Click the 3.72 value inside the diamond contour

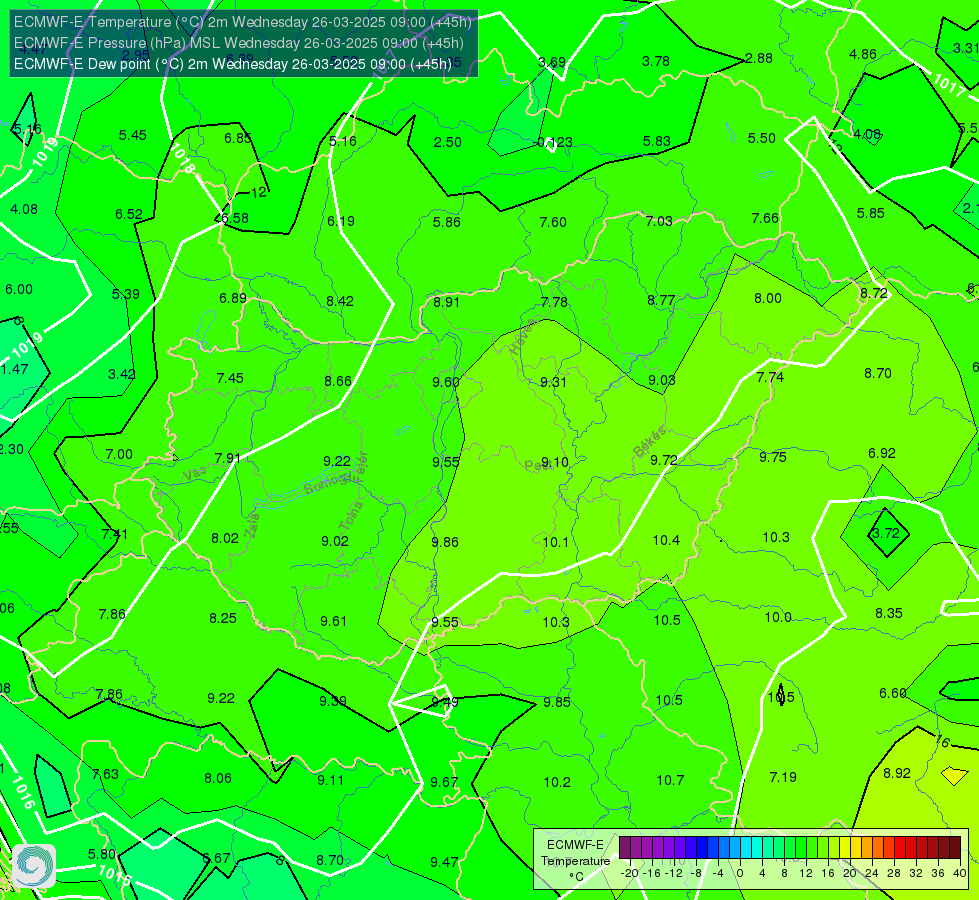point(886,533)
